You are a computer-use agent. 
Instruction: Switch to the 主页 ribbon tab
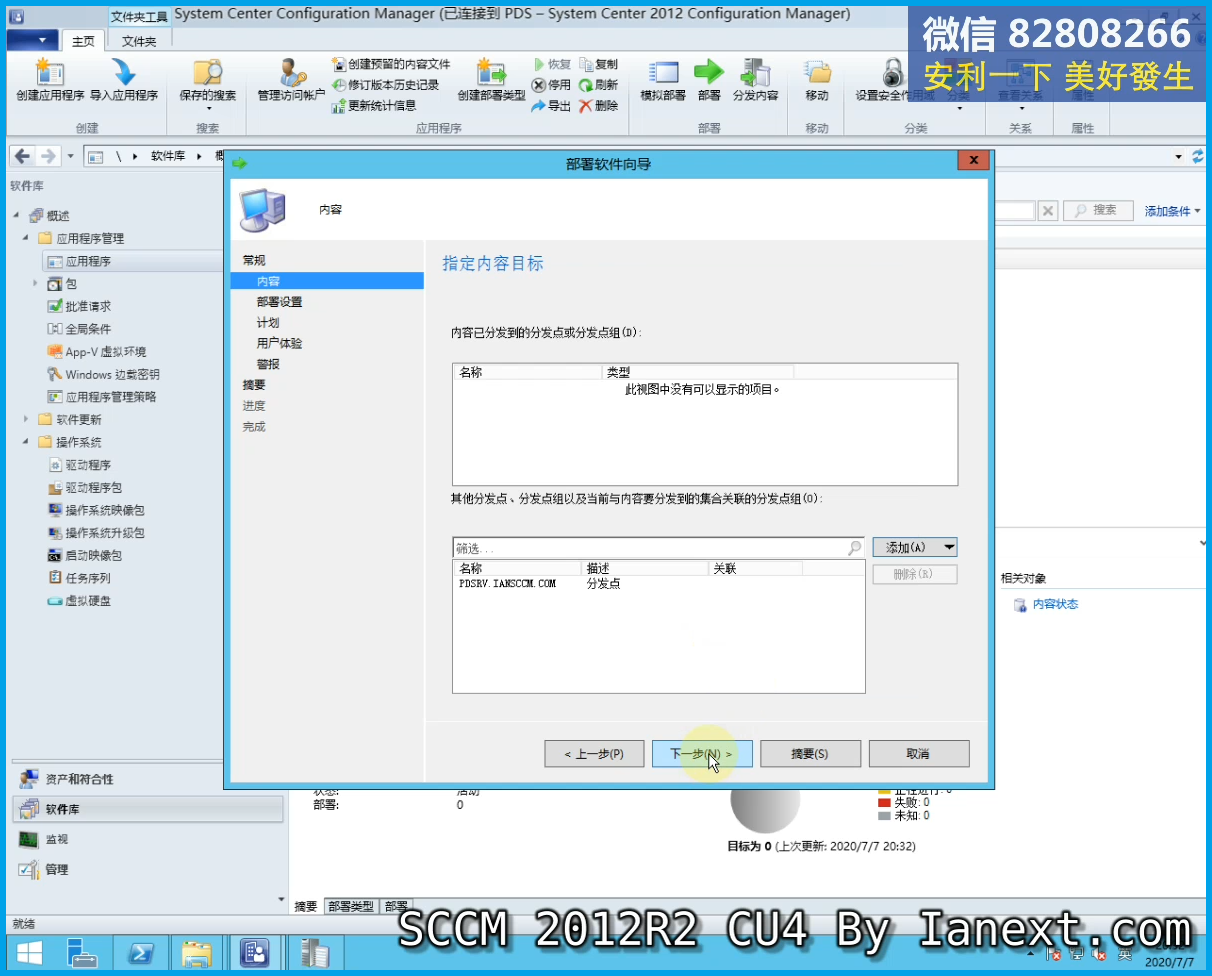pyautogui.click(x=84, y=41)
